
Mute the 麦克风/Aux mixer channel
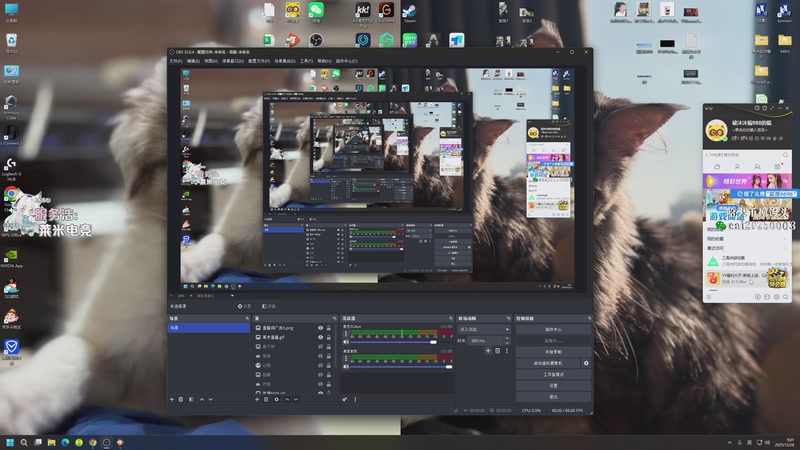(x=346, y=342)
